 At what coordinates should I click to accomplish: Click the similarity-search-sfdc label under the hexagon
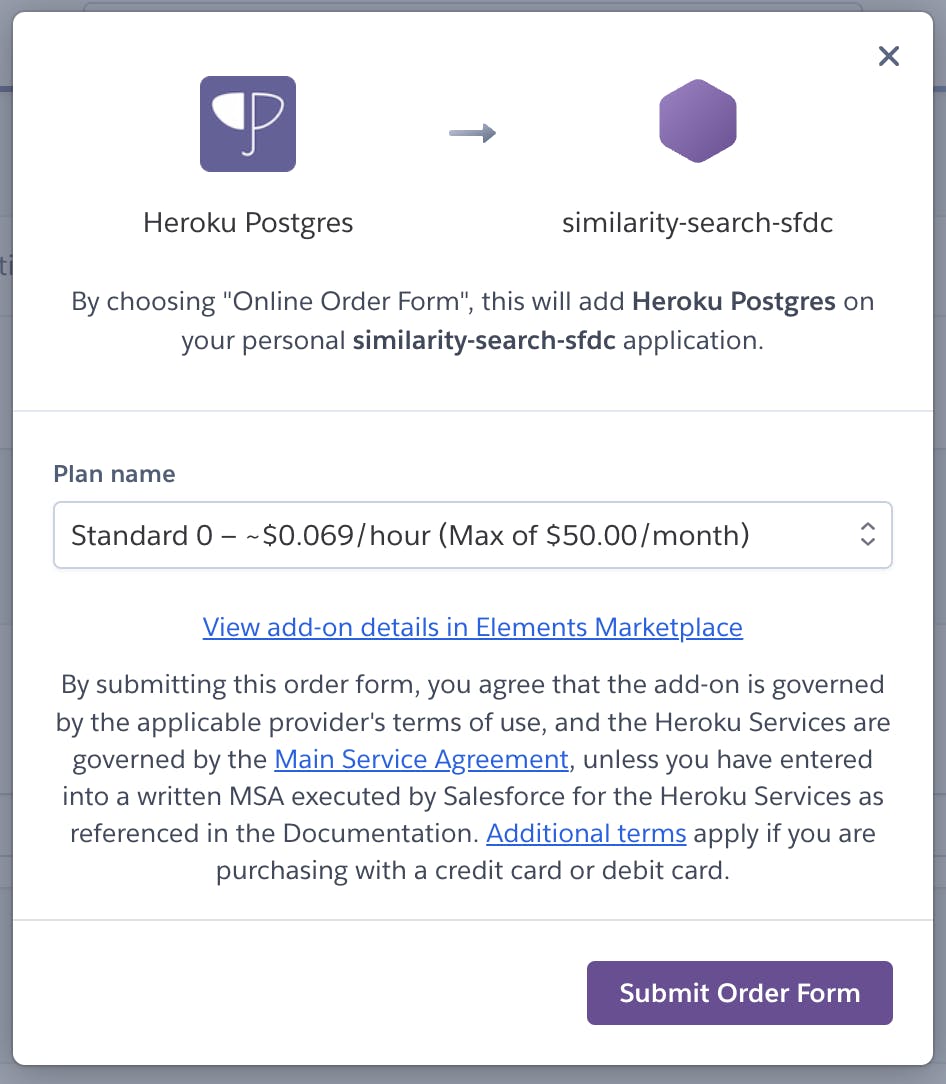coord(698,223)
